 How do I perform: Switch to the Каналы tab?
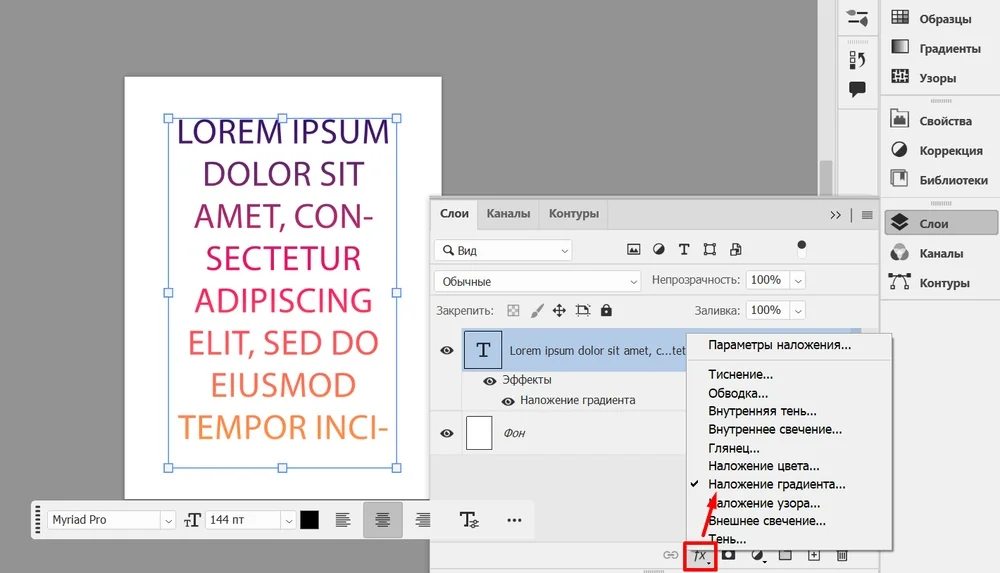point(509,214)
